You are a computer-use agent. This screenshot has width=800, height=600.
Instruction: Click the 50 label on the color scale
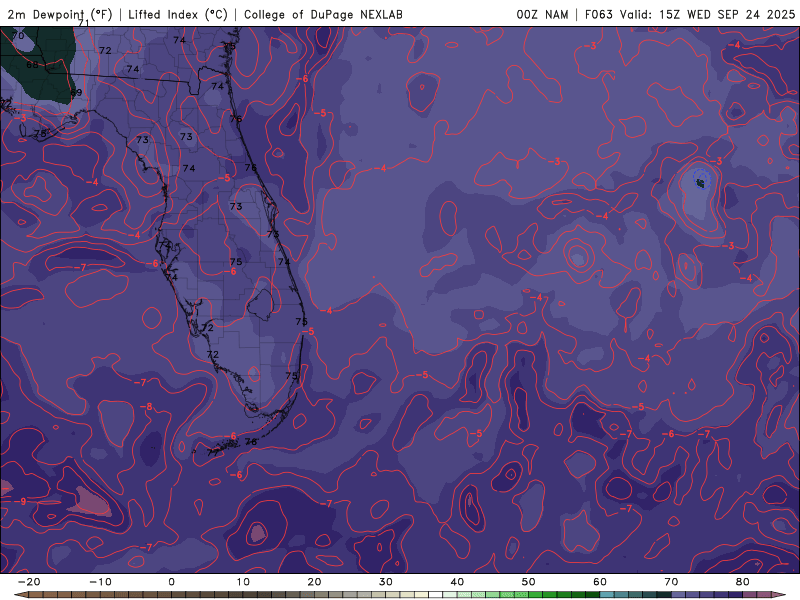tap(529, 582)
